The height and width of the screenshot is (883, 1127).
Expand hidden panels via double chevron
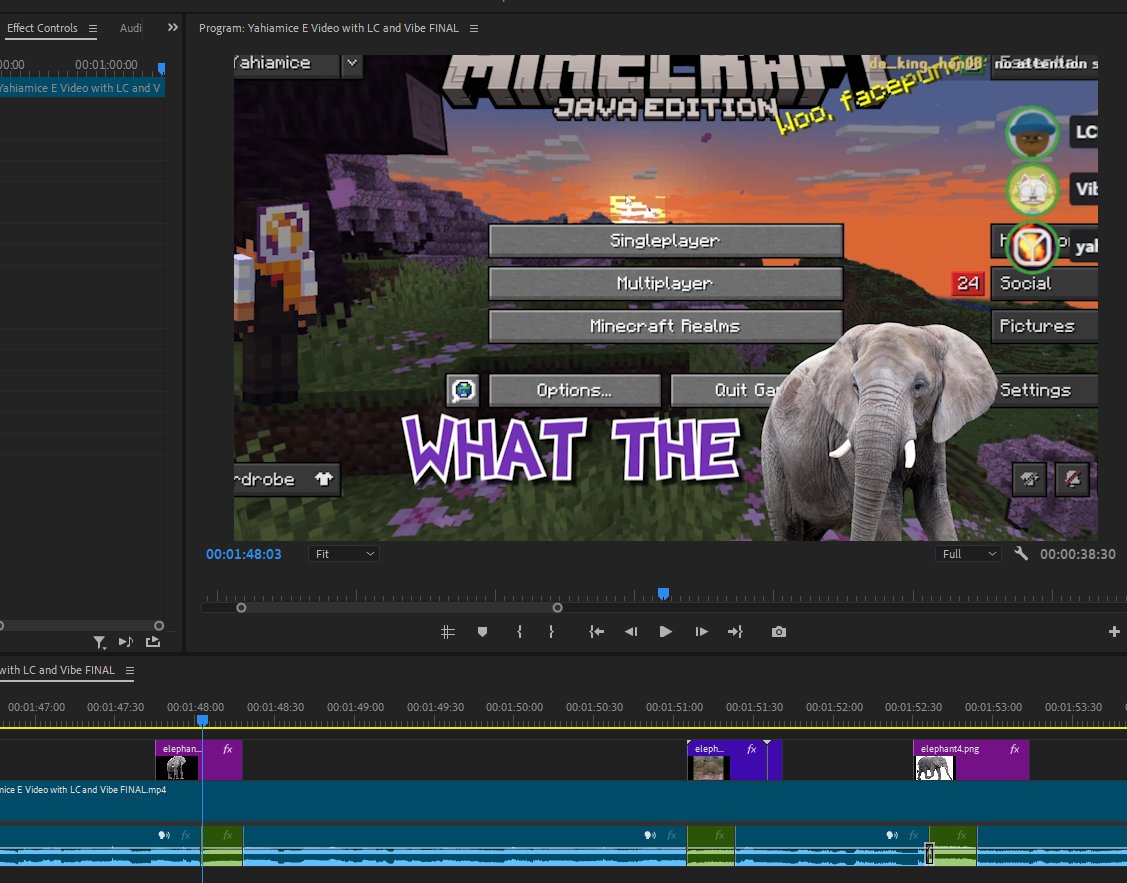(x=172, y=28)
